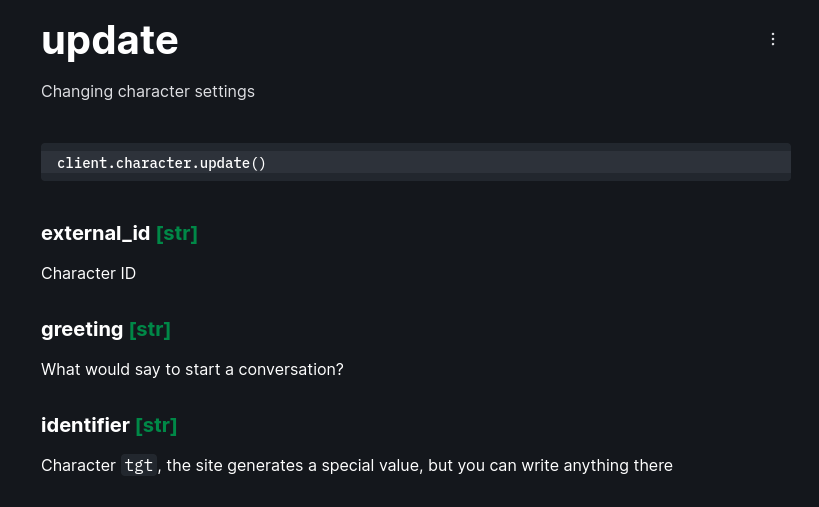Click the [str] type label beside identifier
The height and width of the screenshot is (507, 819).
coord(156,425)
